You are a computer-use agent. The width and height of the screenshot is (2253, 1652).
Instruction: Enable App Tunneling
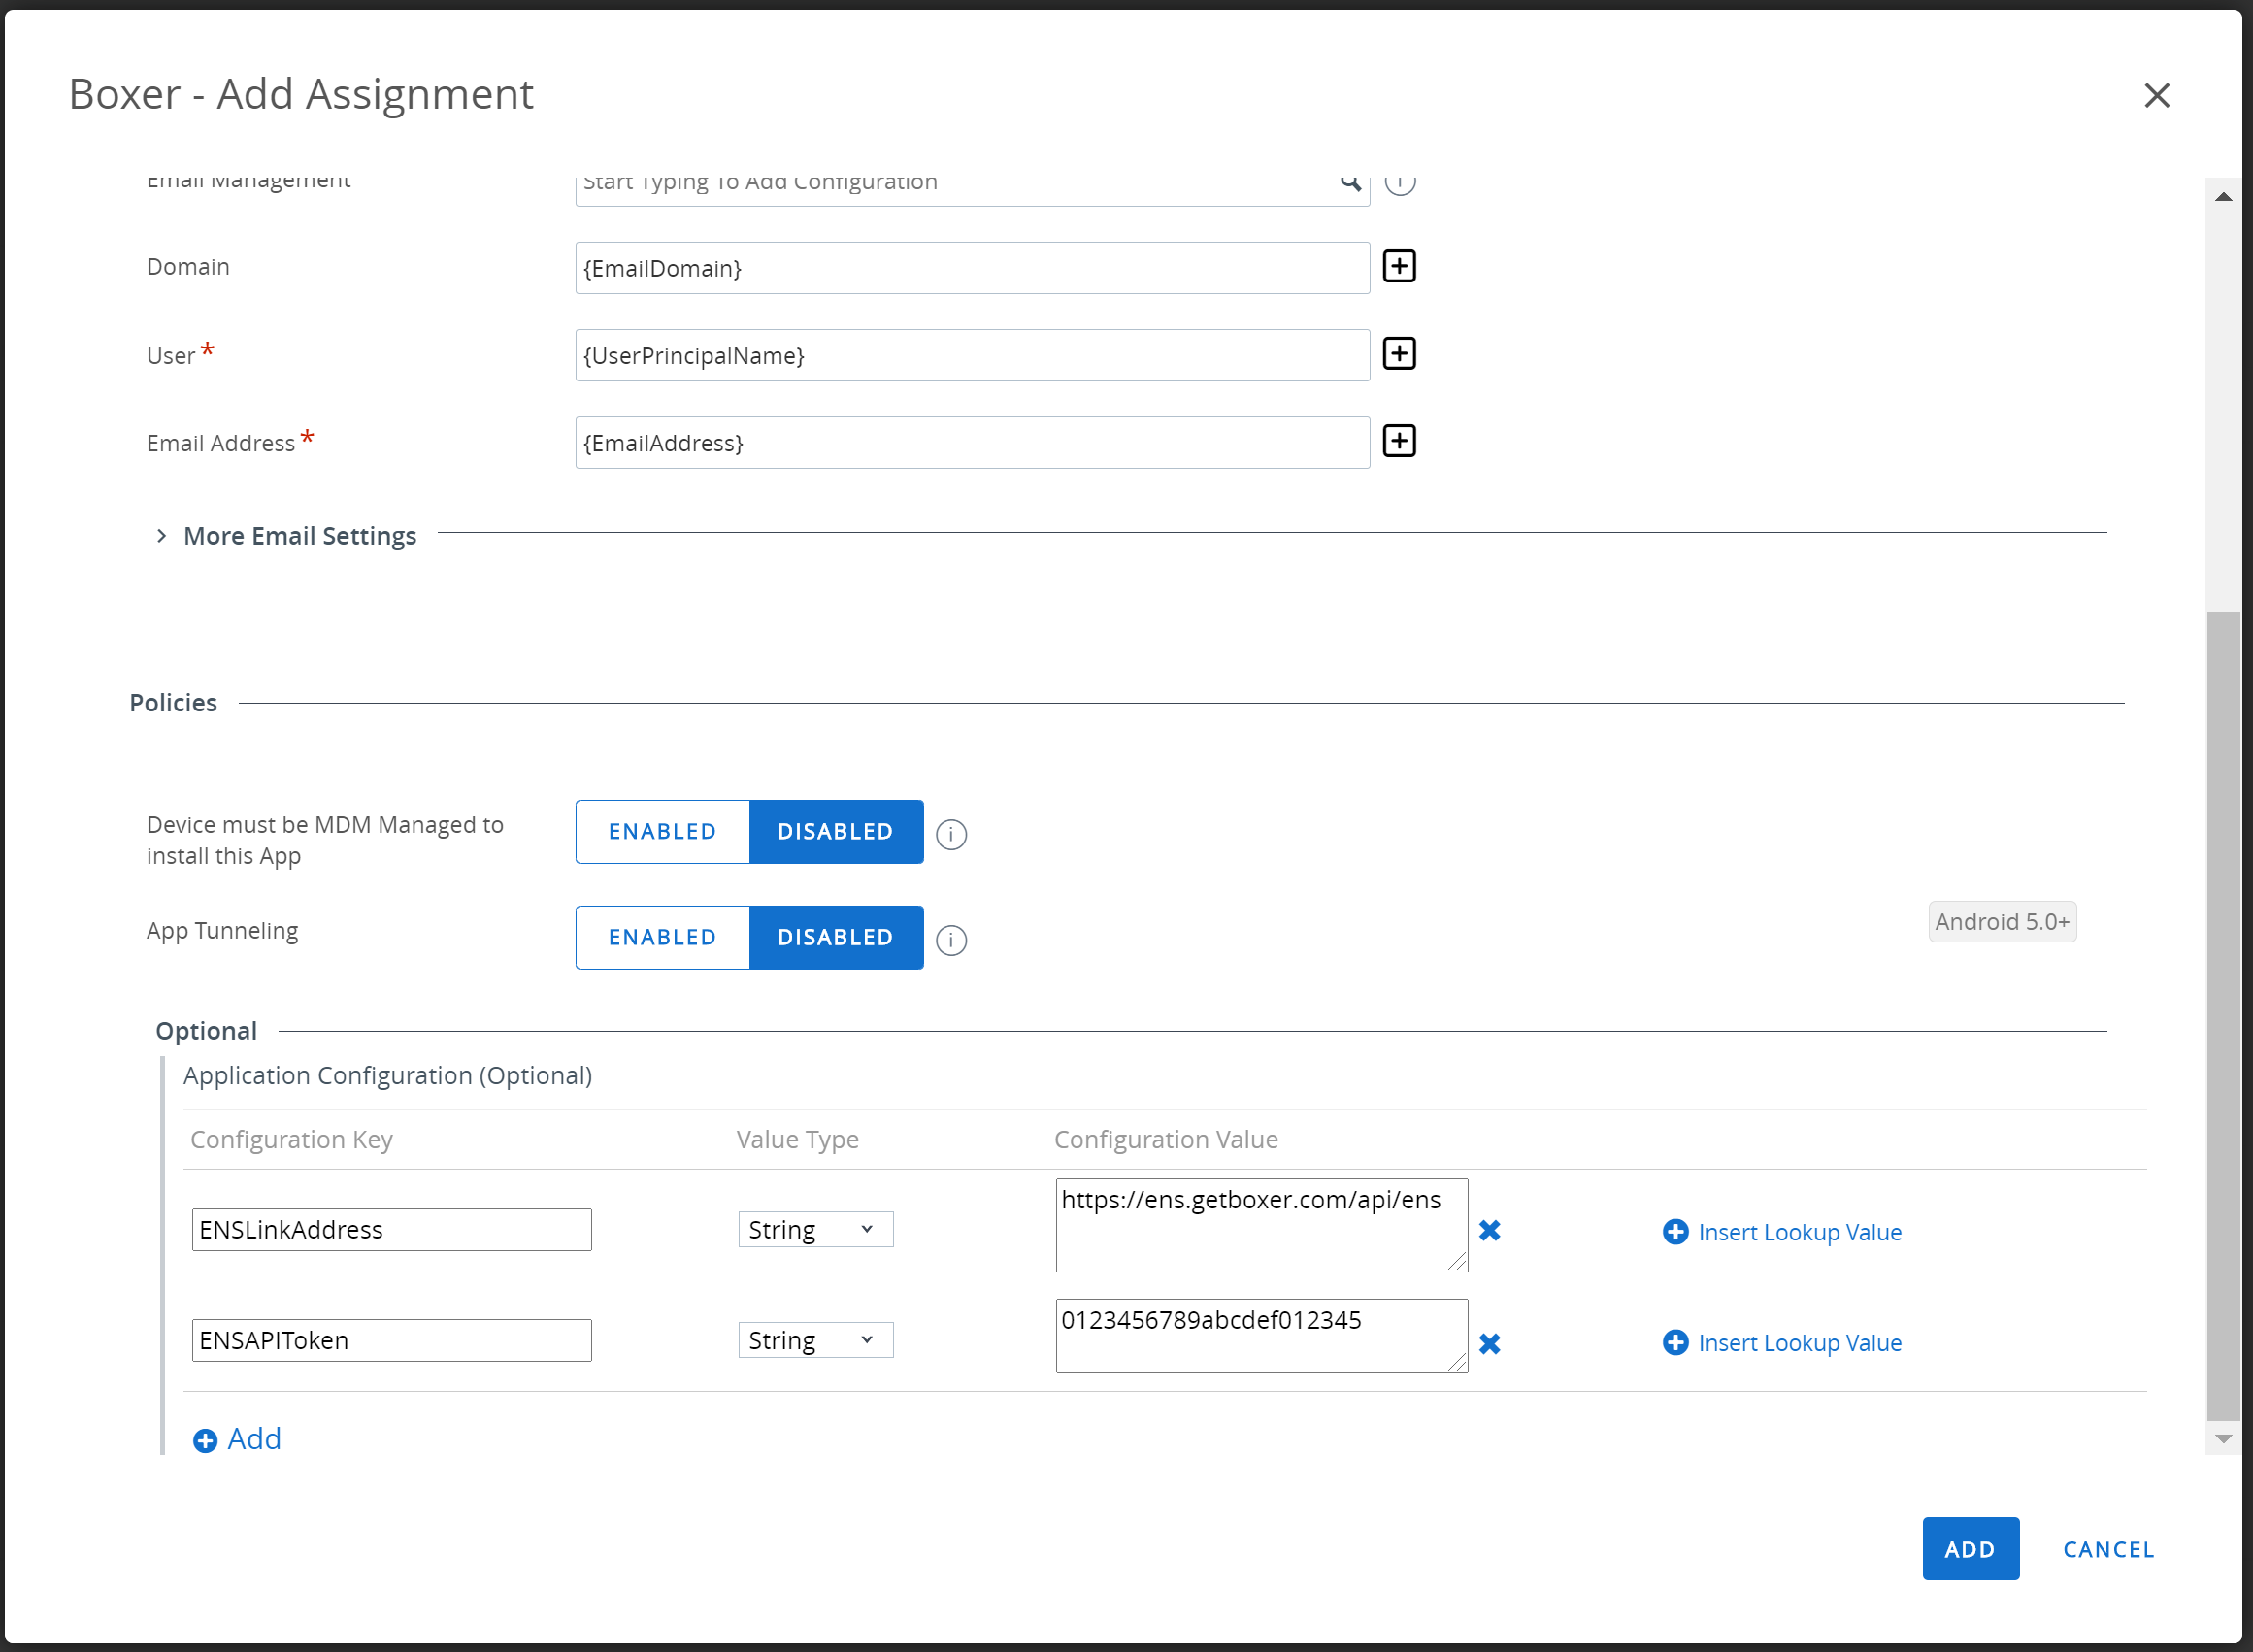point(662,937)
